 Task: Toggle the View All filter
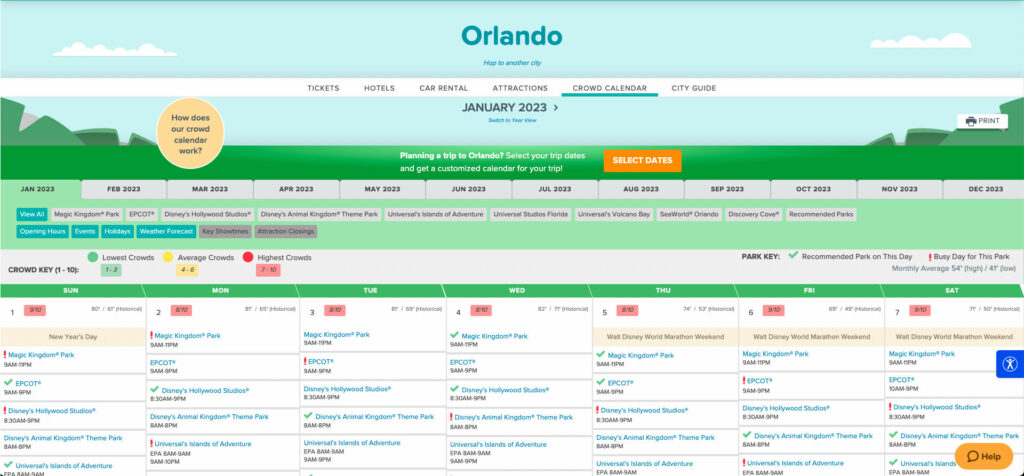(x=32, y=214)
